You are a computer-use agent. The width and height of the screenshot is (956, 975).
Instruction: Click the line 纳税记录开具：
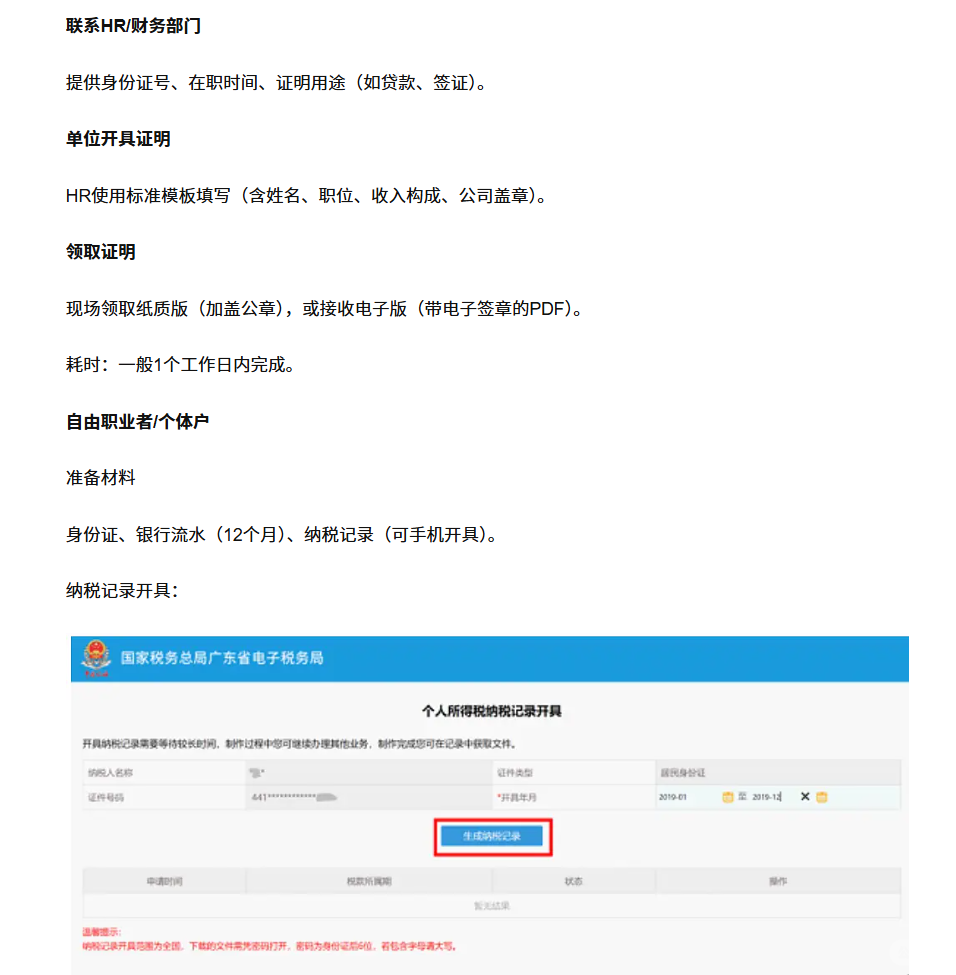122,591
